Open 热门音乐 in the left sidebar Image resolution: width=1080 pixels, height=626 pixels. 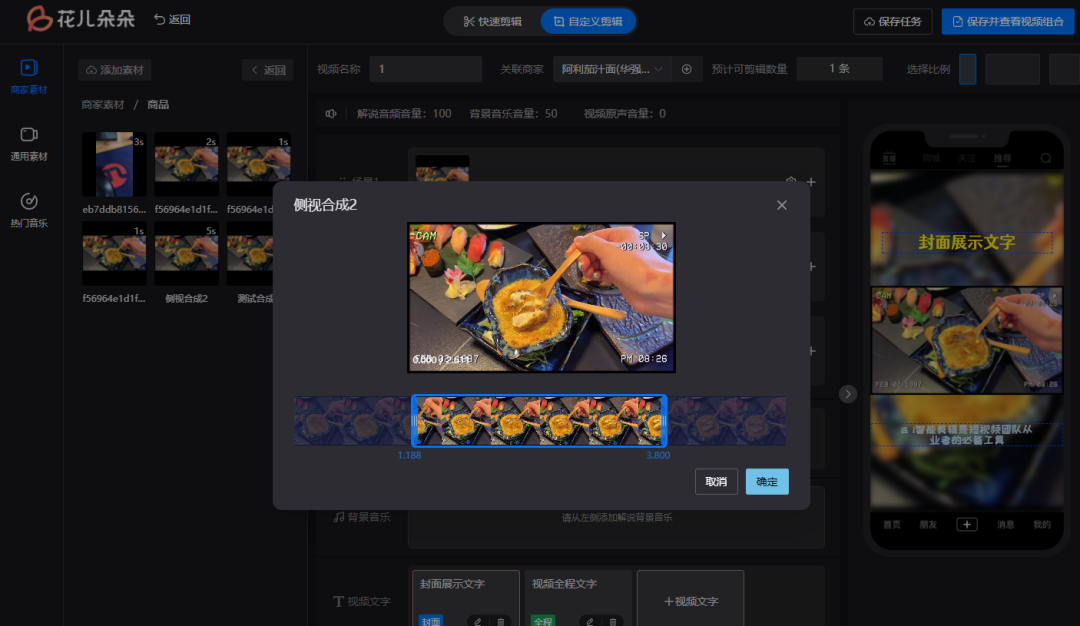tap(29, 210)
